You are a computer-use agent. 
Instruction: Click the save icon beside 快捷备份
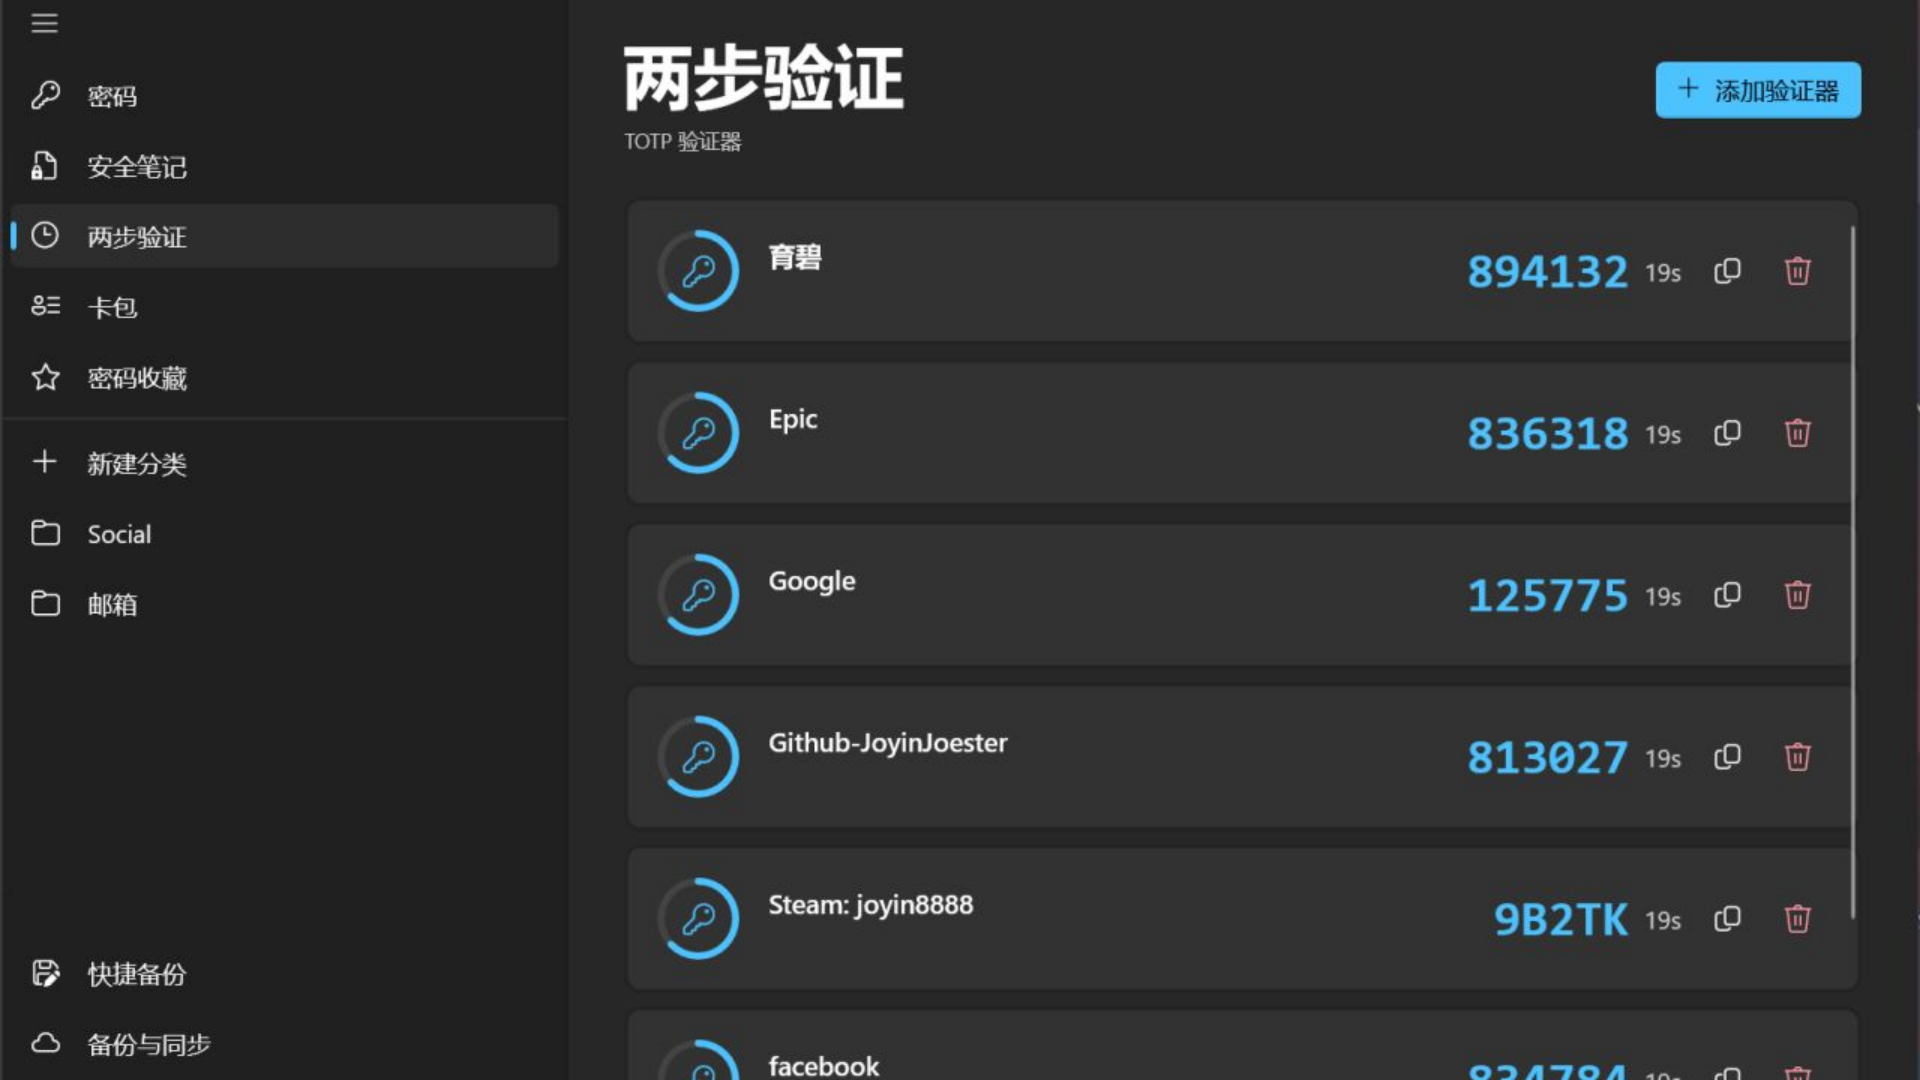point(45,973)
